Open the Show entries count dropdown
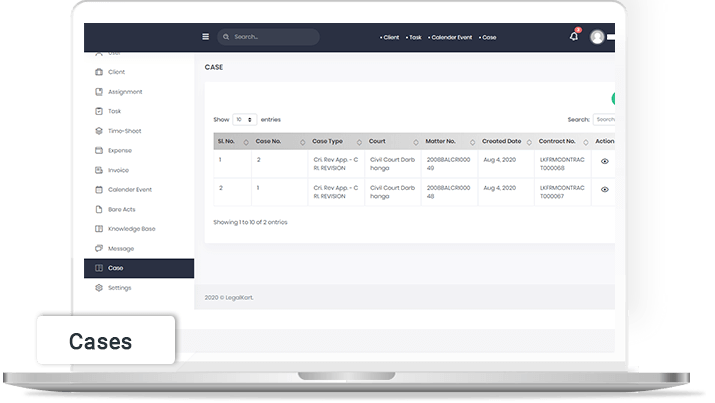The width and height of the screenshot is (715, 403). click(x=245, y=119)
